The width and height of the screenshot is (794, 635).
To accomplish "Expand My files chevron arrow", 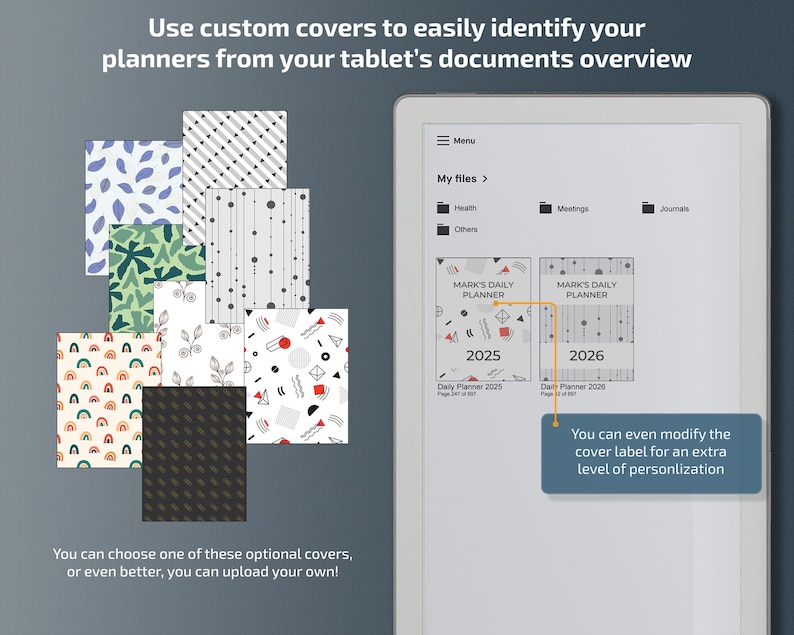I will click(485, 179).
